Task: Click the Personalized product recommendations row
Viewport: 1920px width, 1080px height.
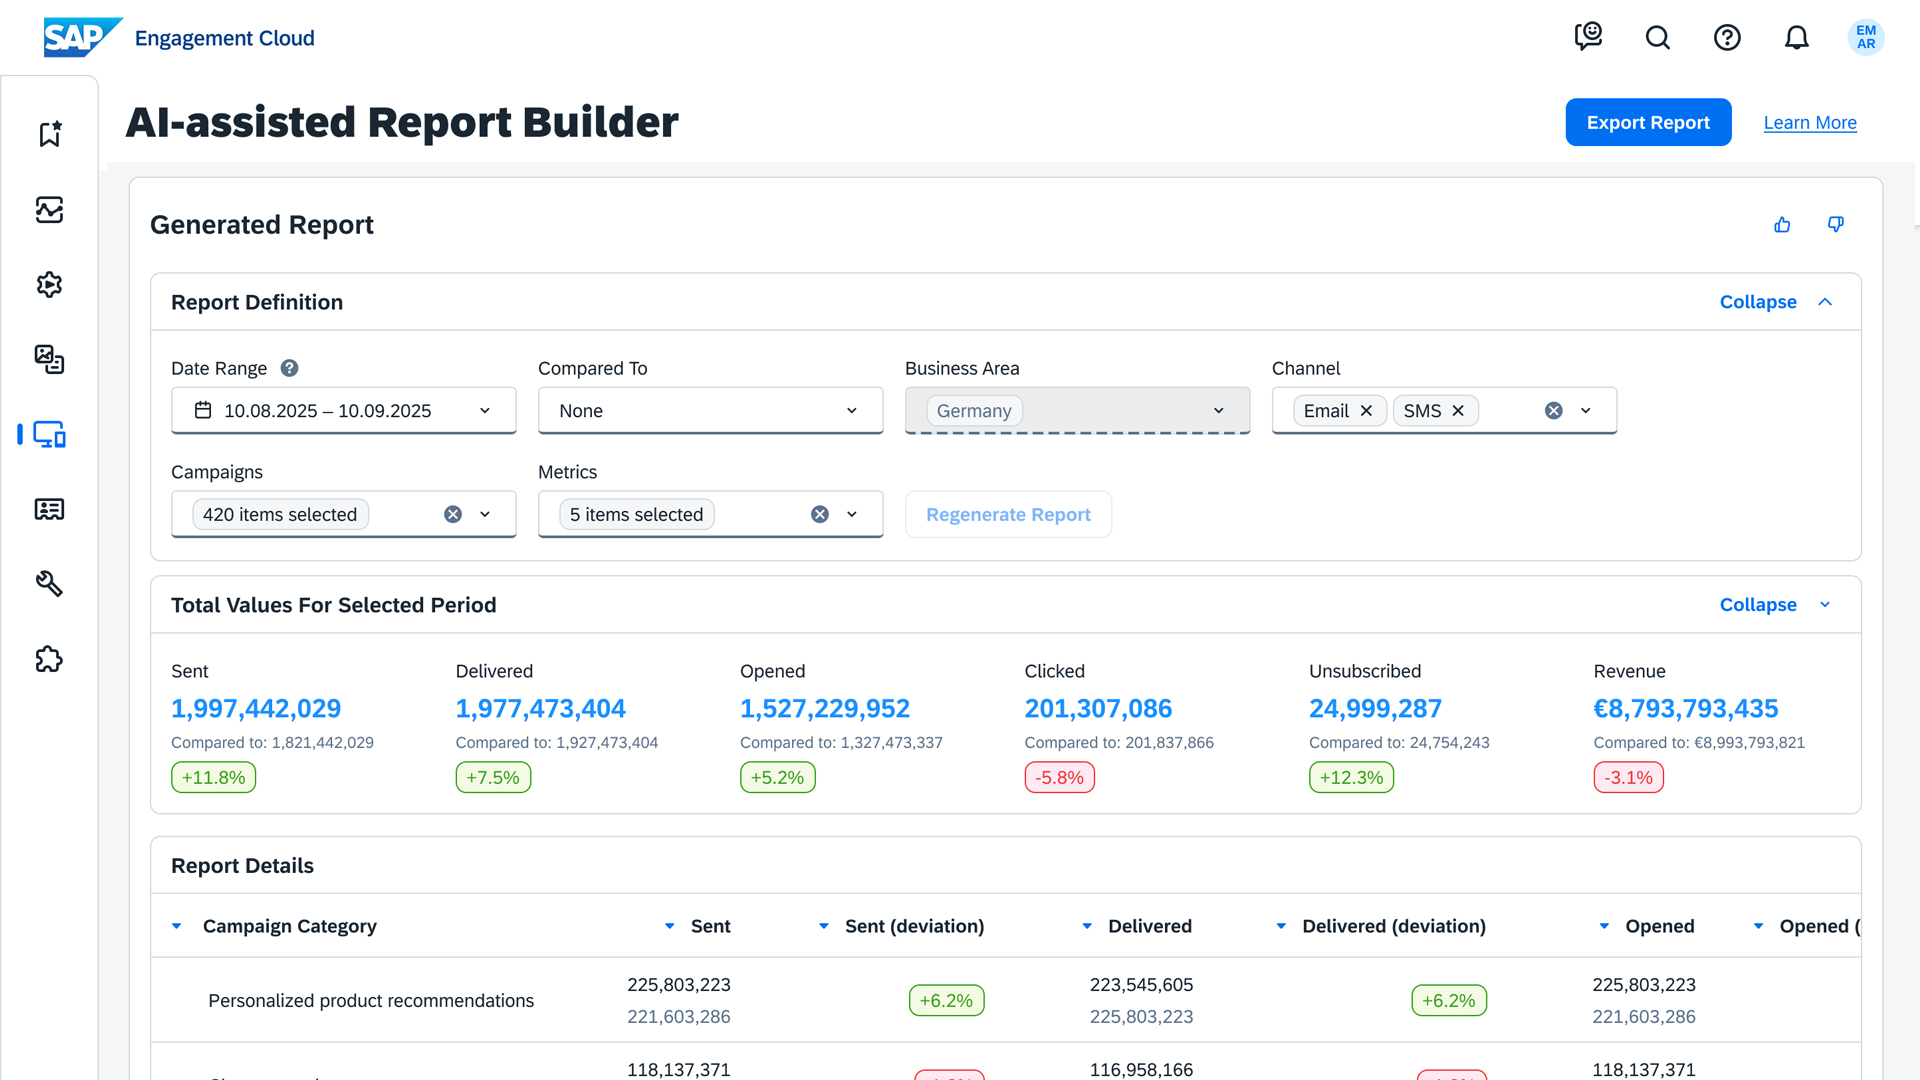Action: [1005, 1000]
